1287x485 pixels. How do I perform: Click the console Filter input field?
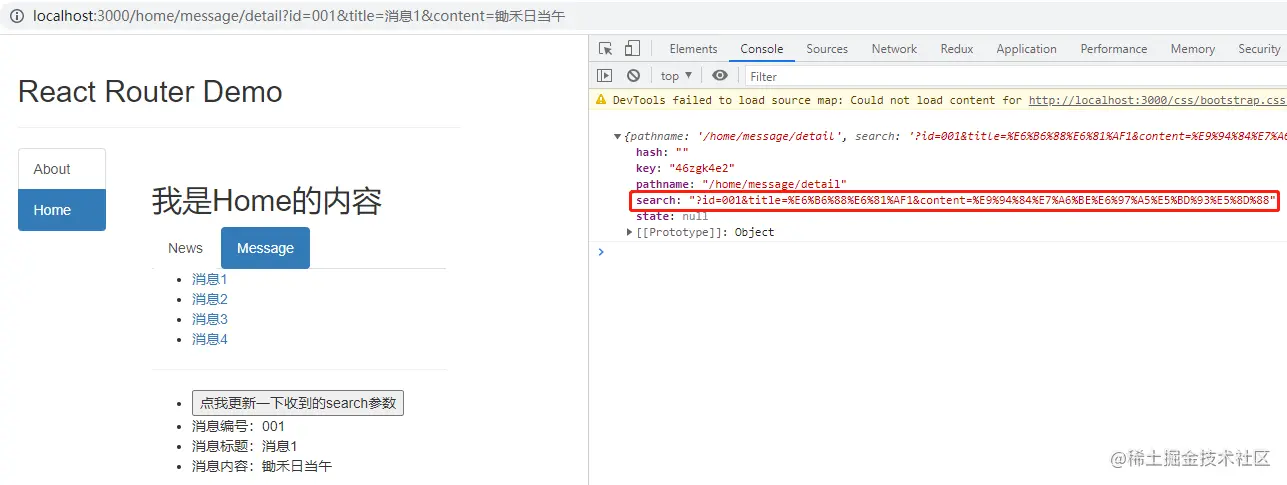click(x=1015, y=76)
